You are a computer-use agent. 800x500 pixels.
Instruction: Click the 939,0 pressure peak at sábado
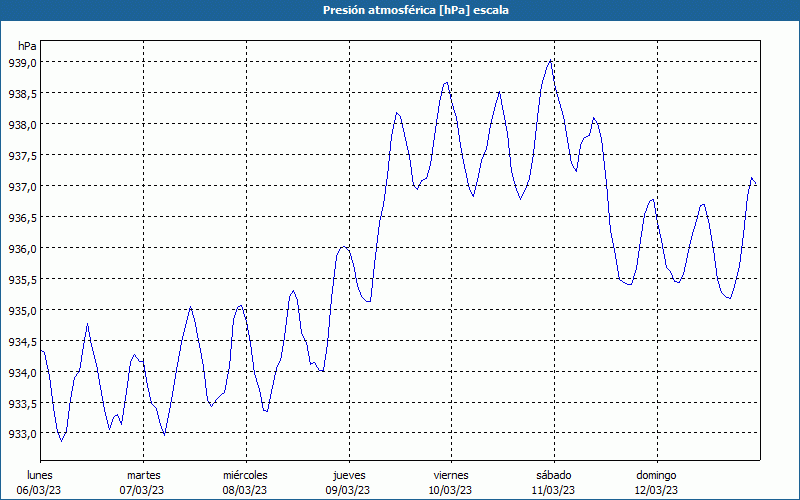click(x=551, y=60)
